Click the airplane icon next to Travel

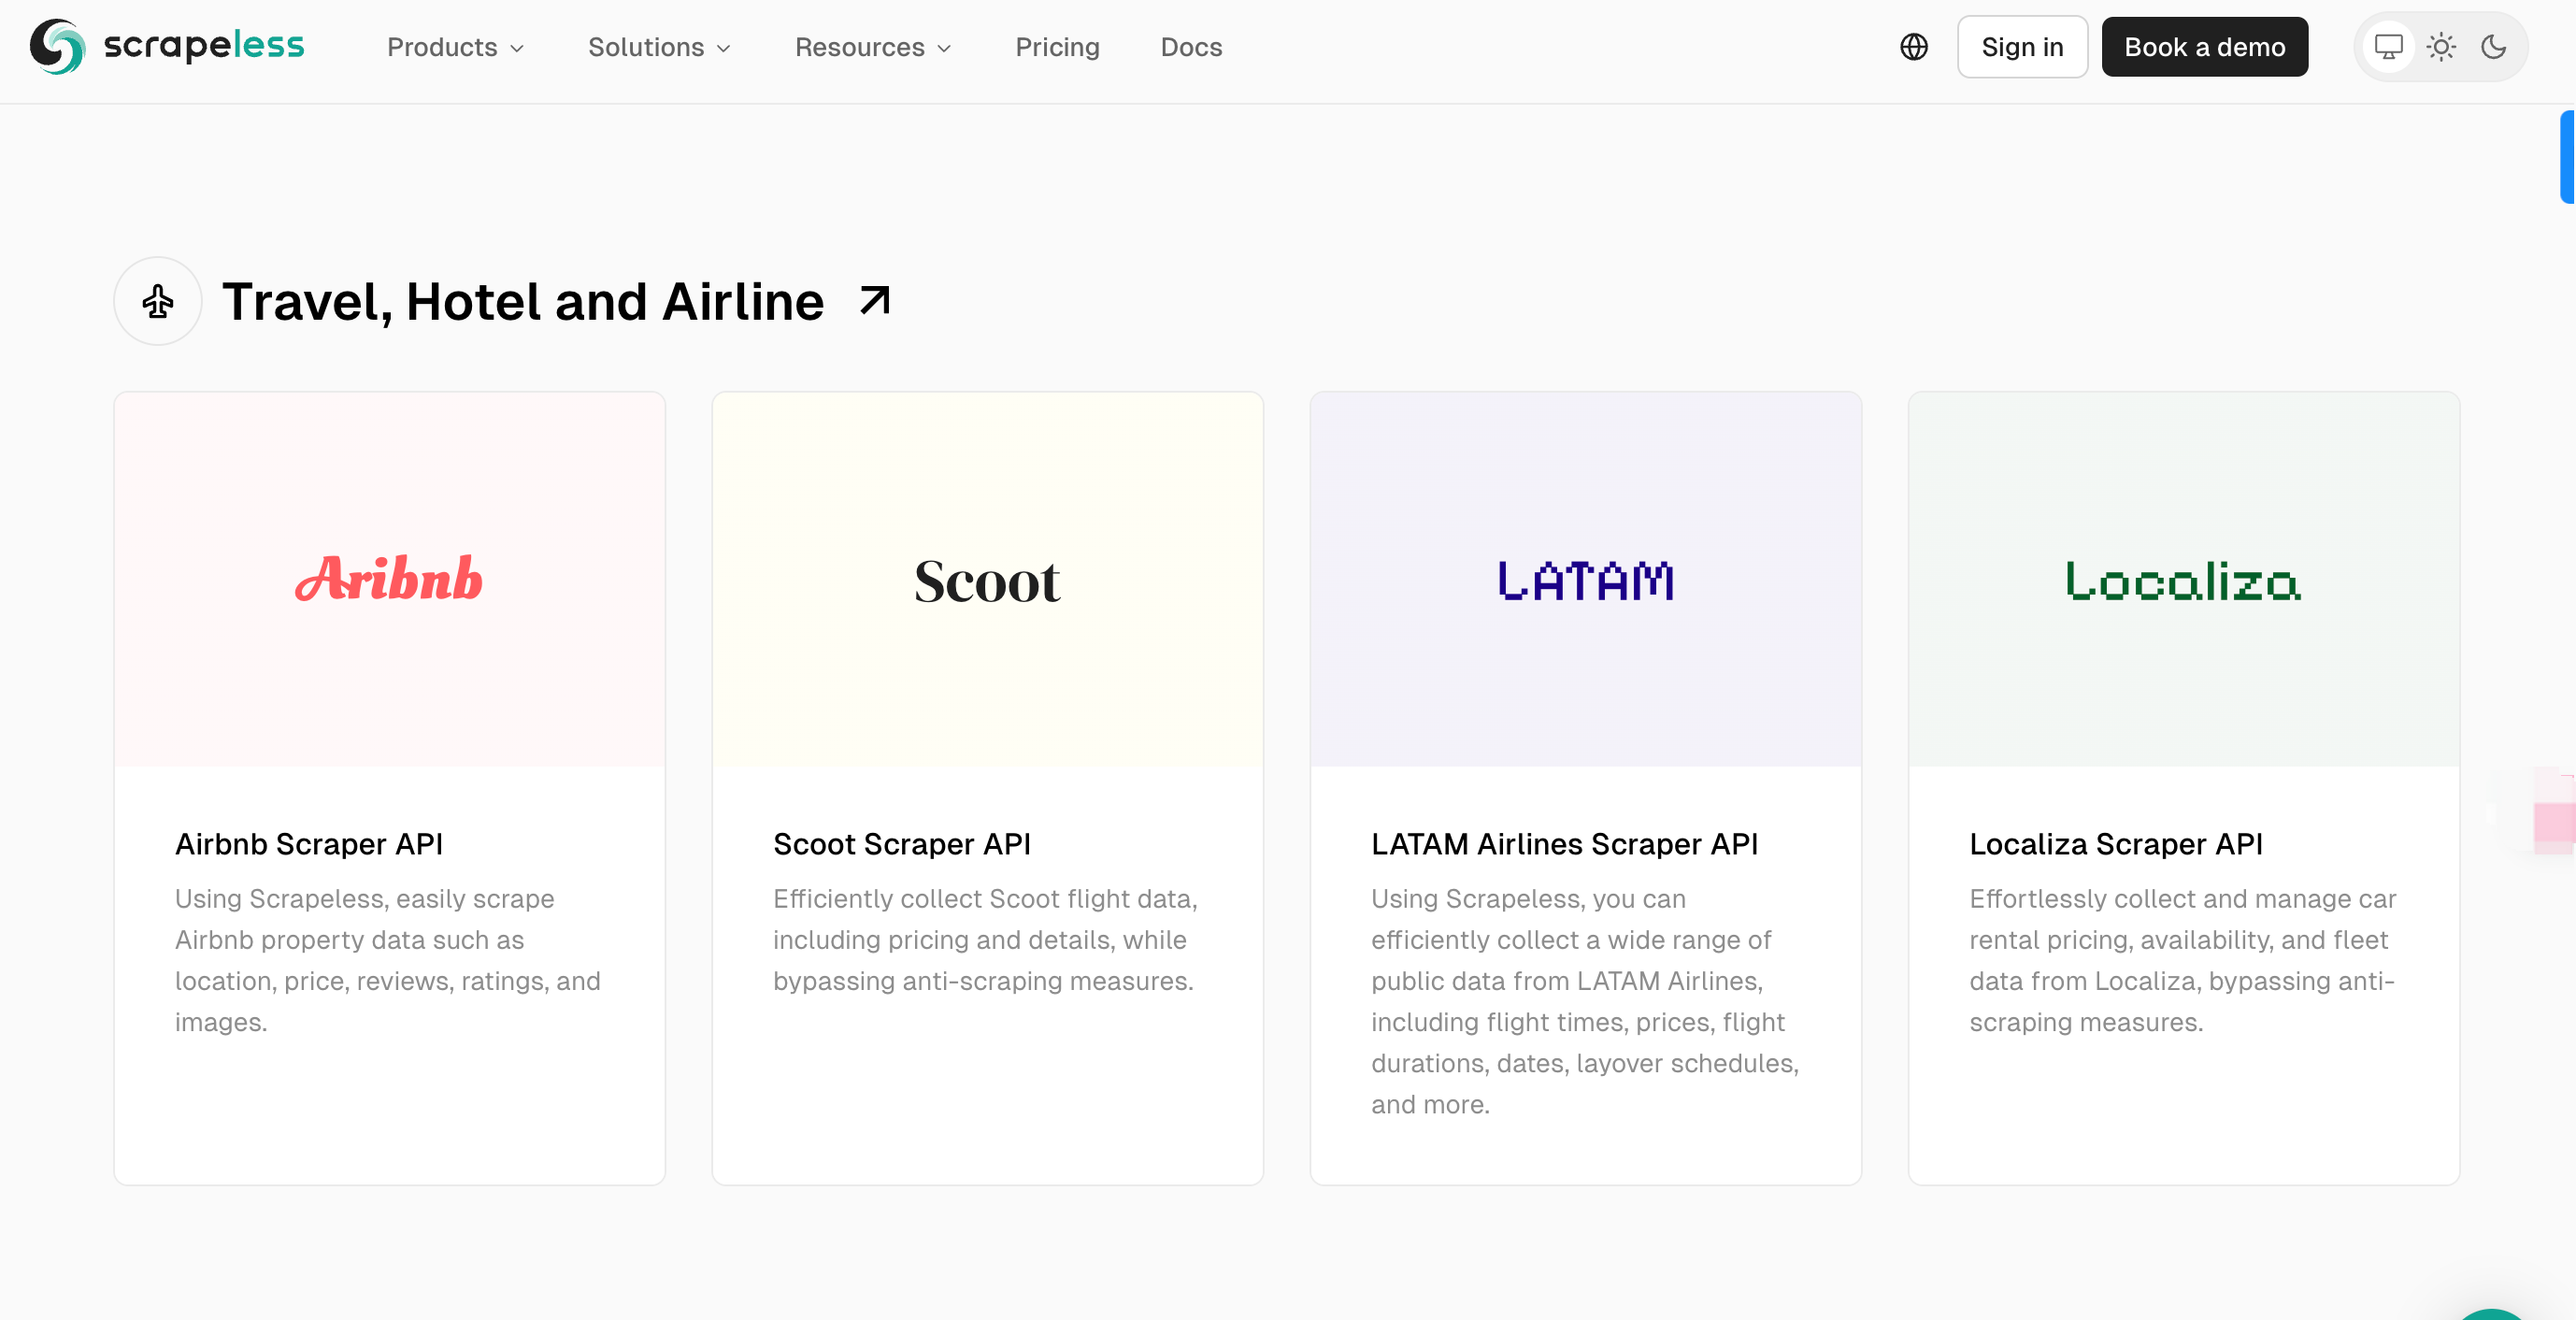pos(160,301)
